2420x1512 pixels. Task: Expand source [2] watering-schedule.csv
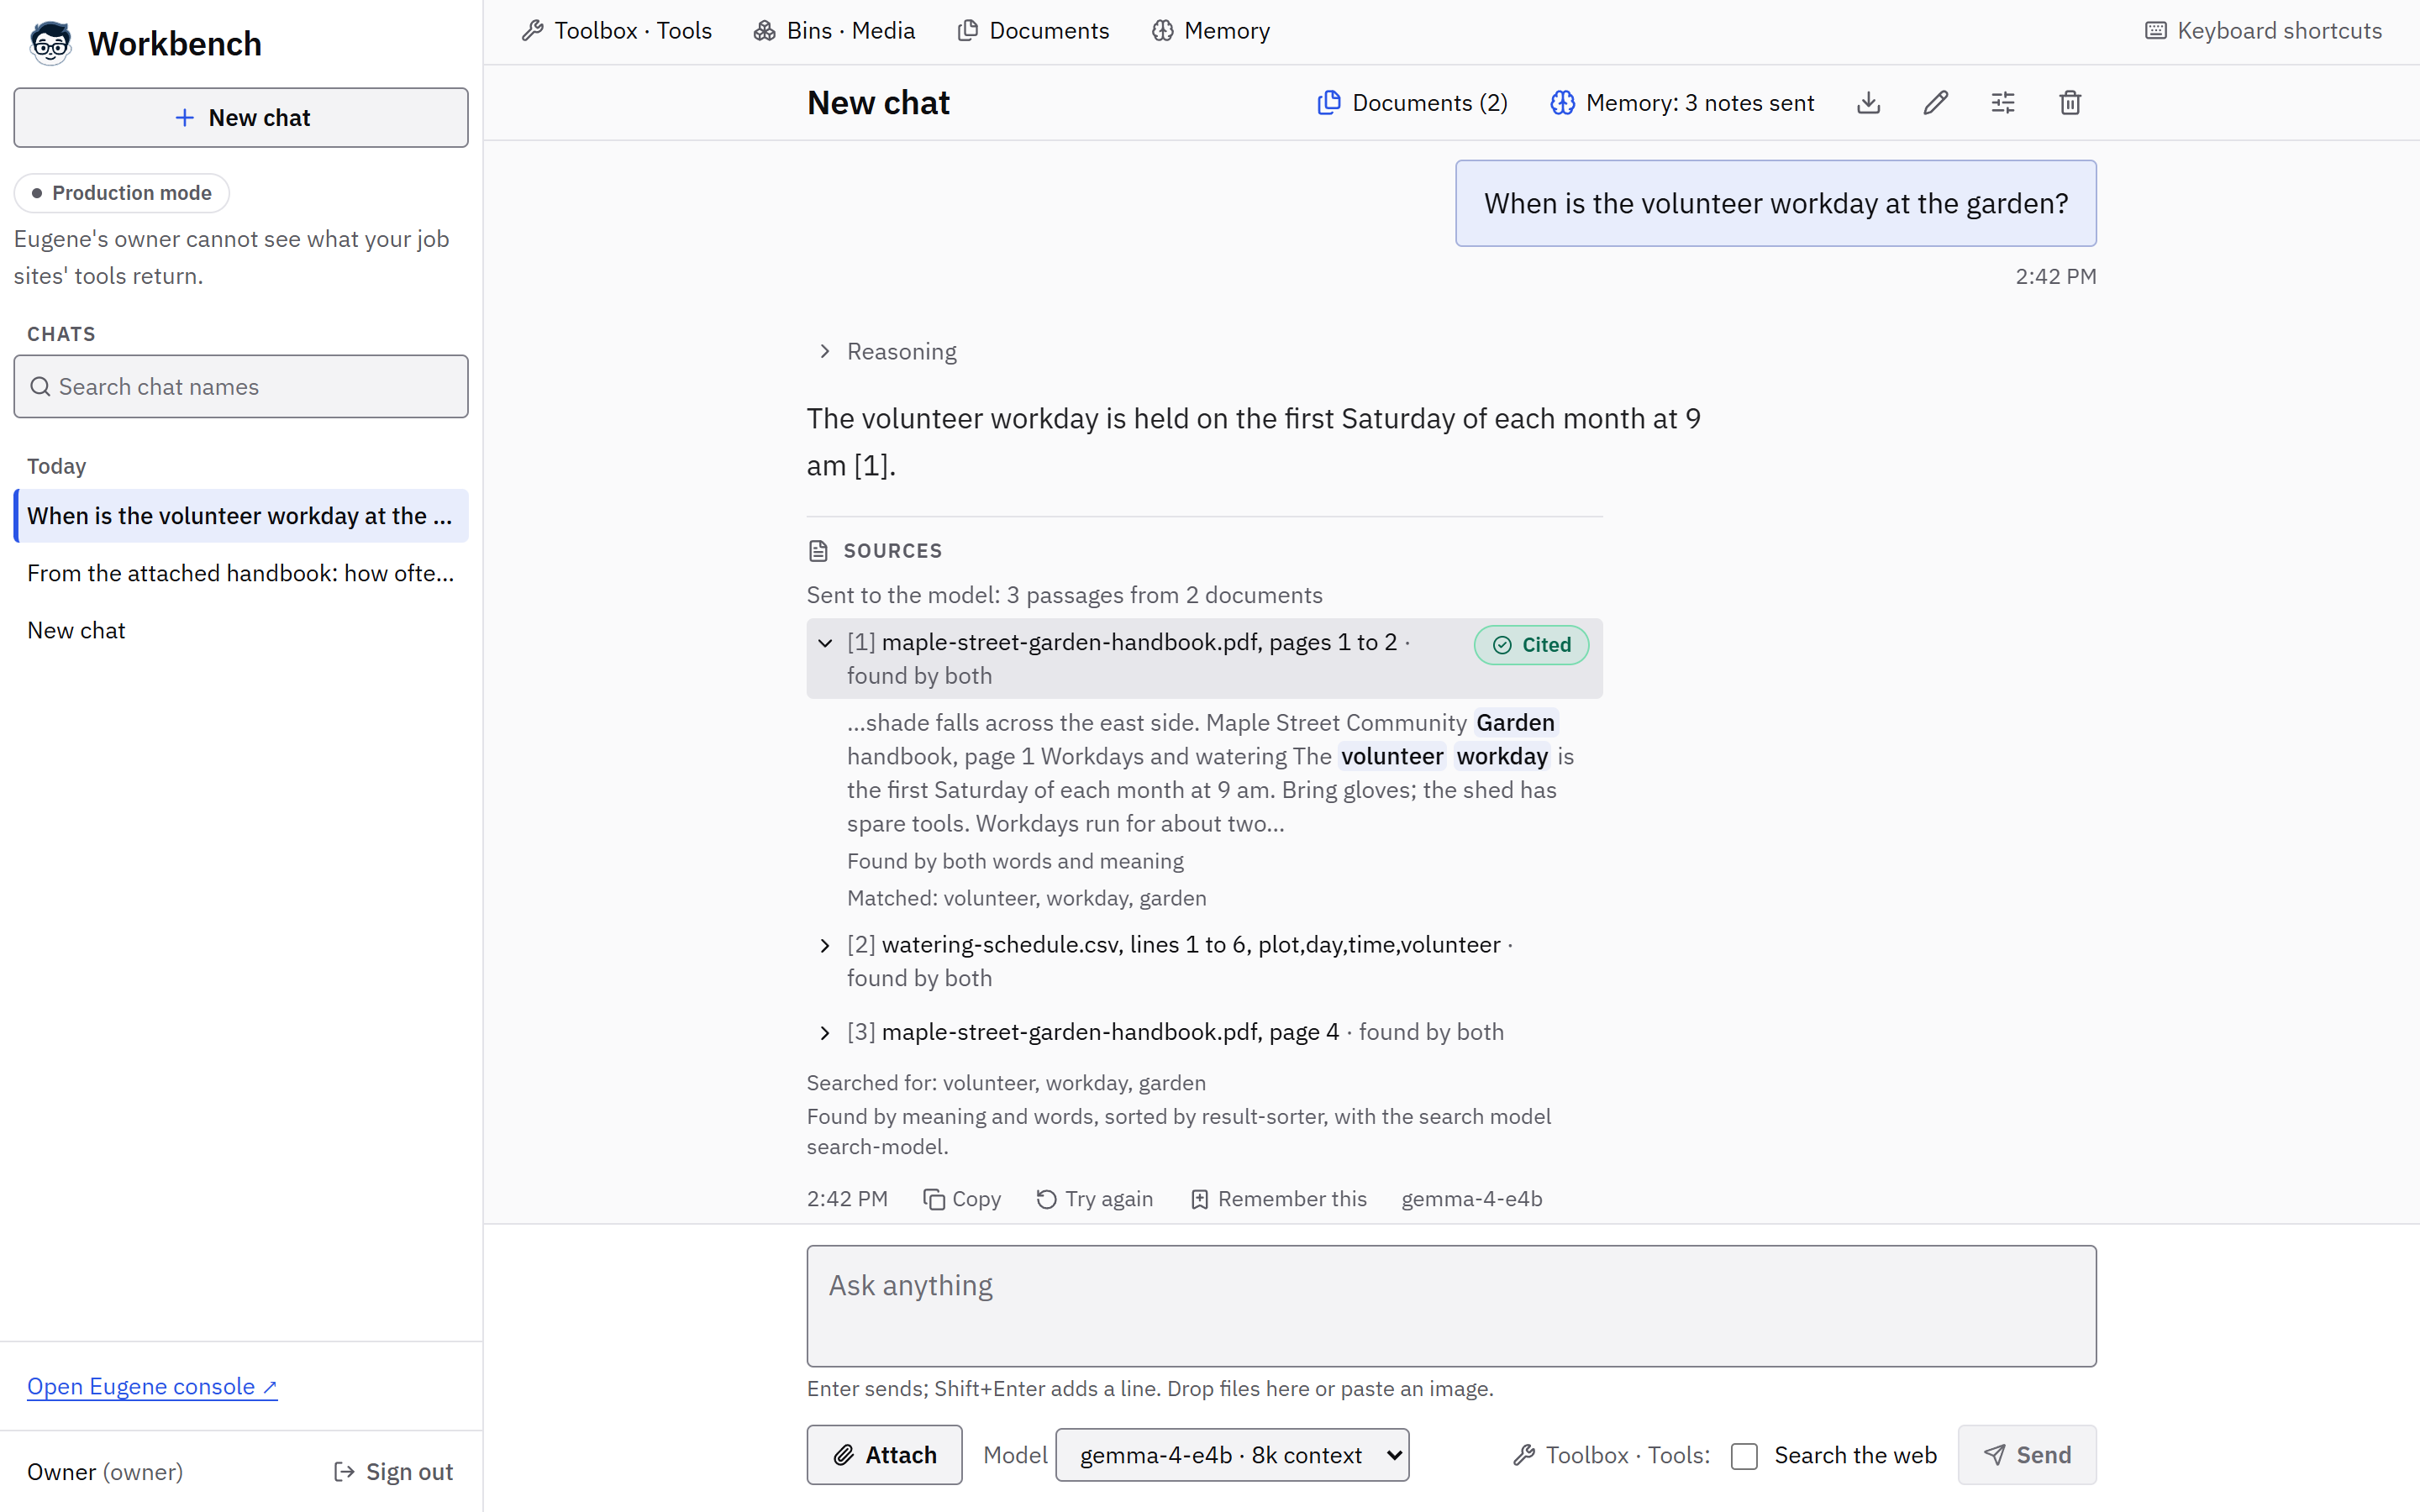[1204, 961]
